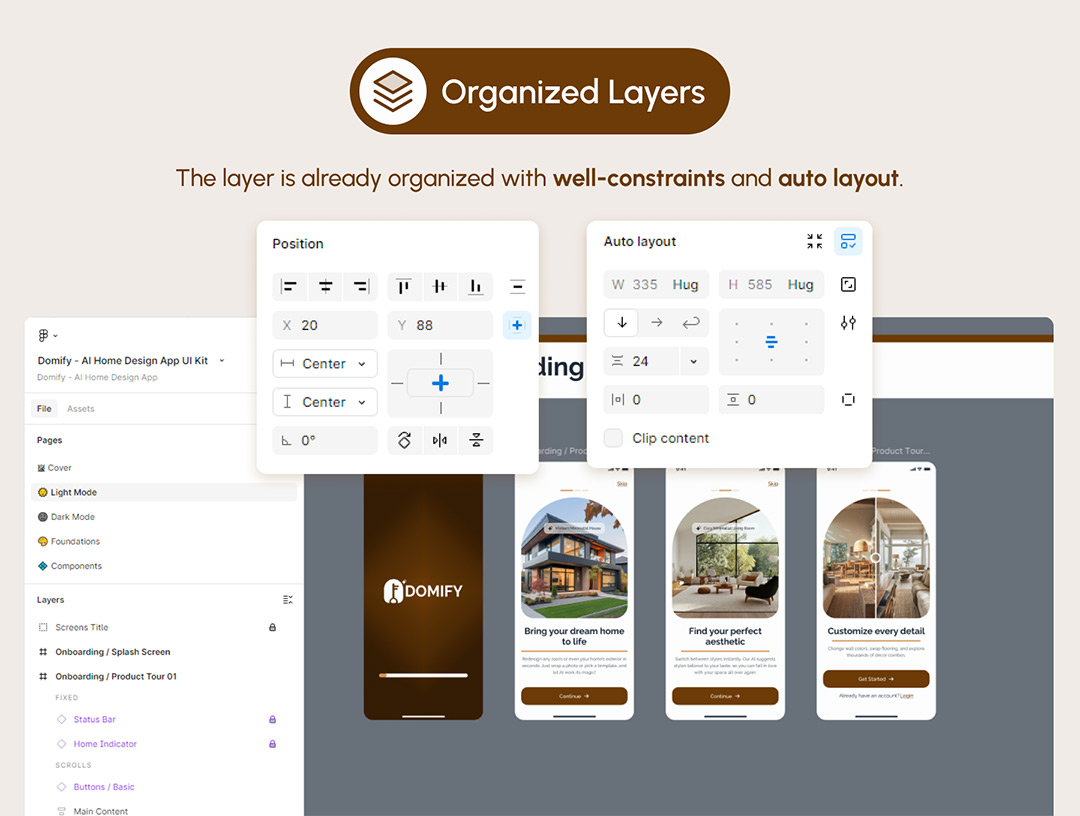Select the align top icon
The height and width of the screenshot is (816, 1080).
tap(404, 287)
